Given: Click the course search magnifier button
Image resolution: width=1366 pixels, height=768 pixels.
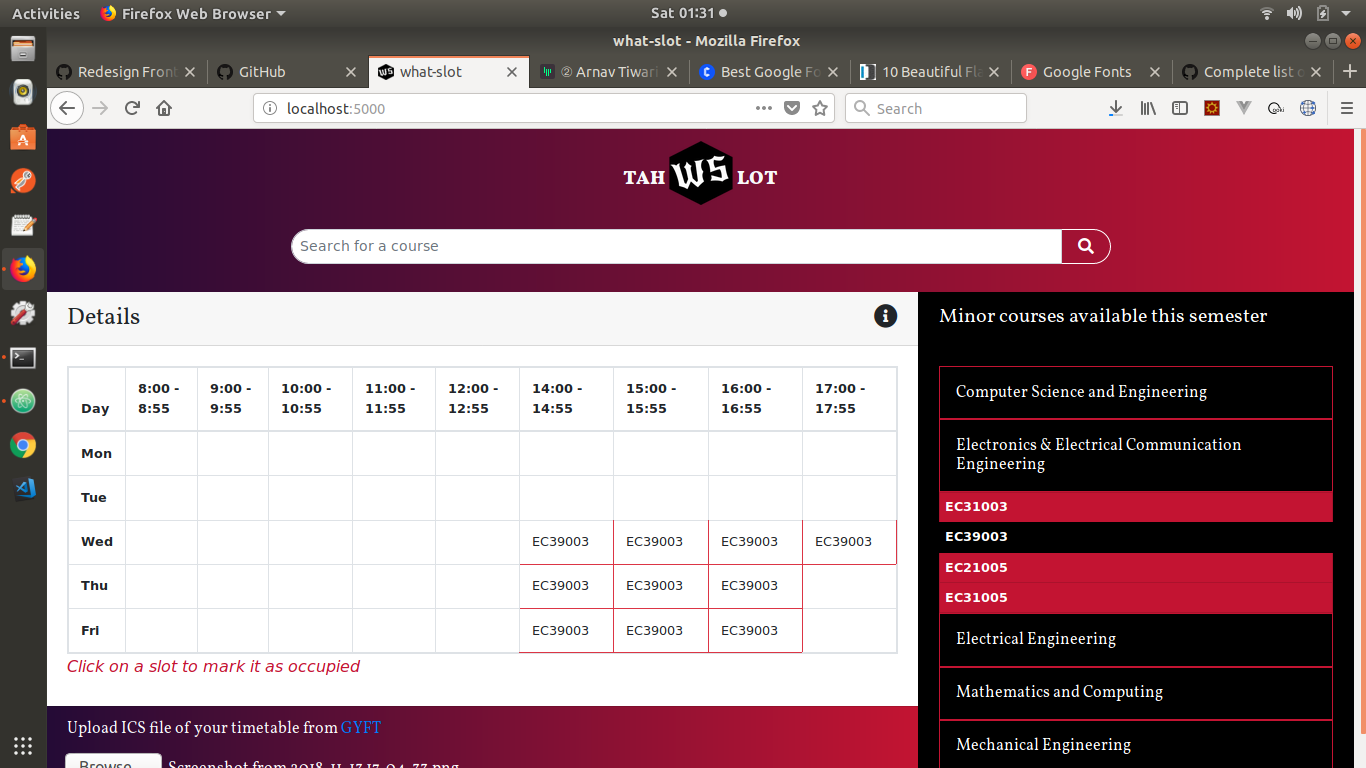Looking at the screenshot, I should click(x=1085, y=246).
